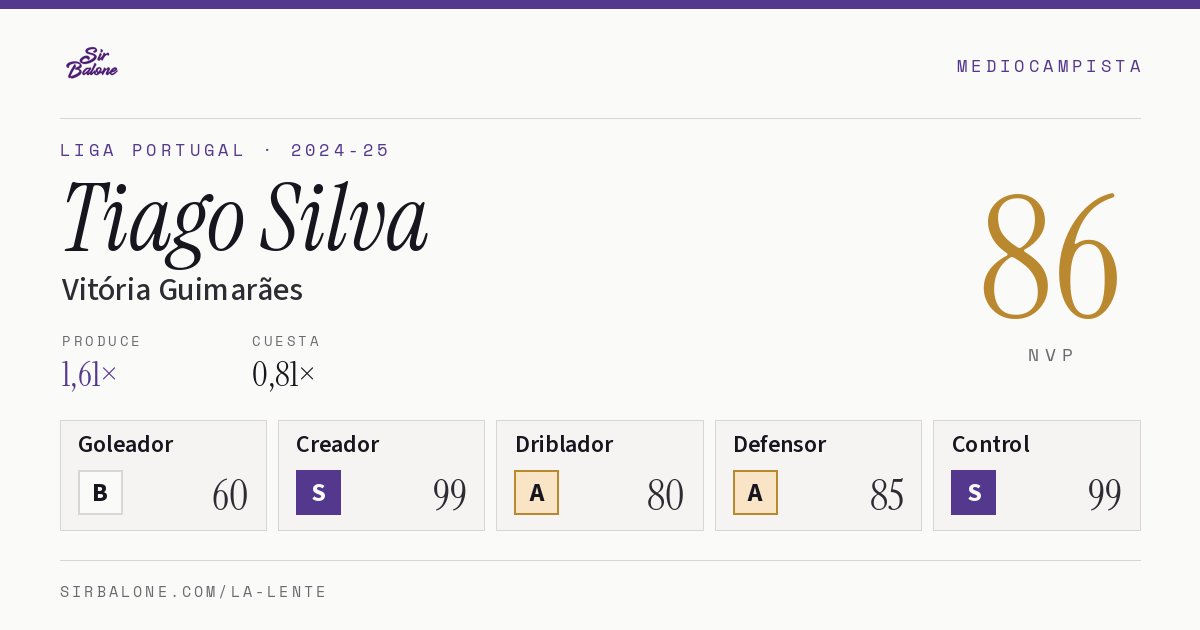Select the S grade badge under Creador
Viewport: 1200px width, 630px height.
318,493
